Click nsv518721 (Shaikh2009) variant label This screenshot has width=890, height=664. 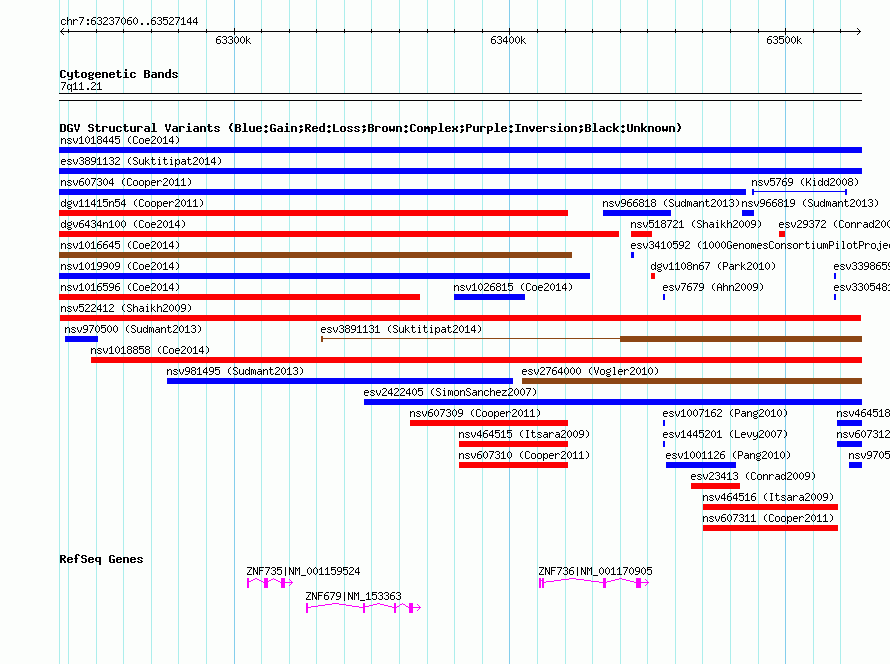click(x=696, y=224)
